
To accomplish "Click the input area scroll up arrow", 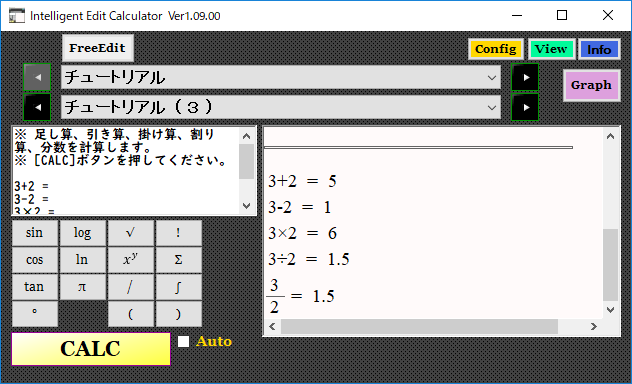I will 247,136.
